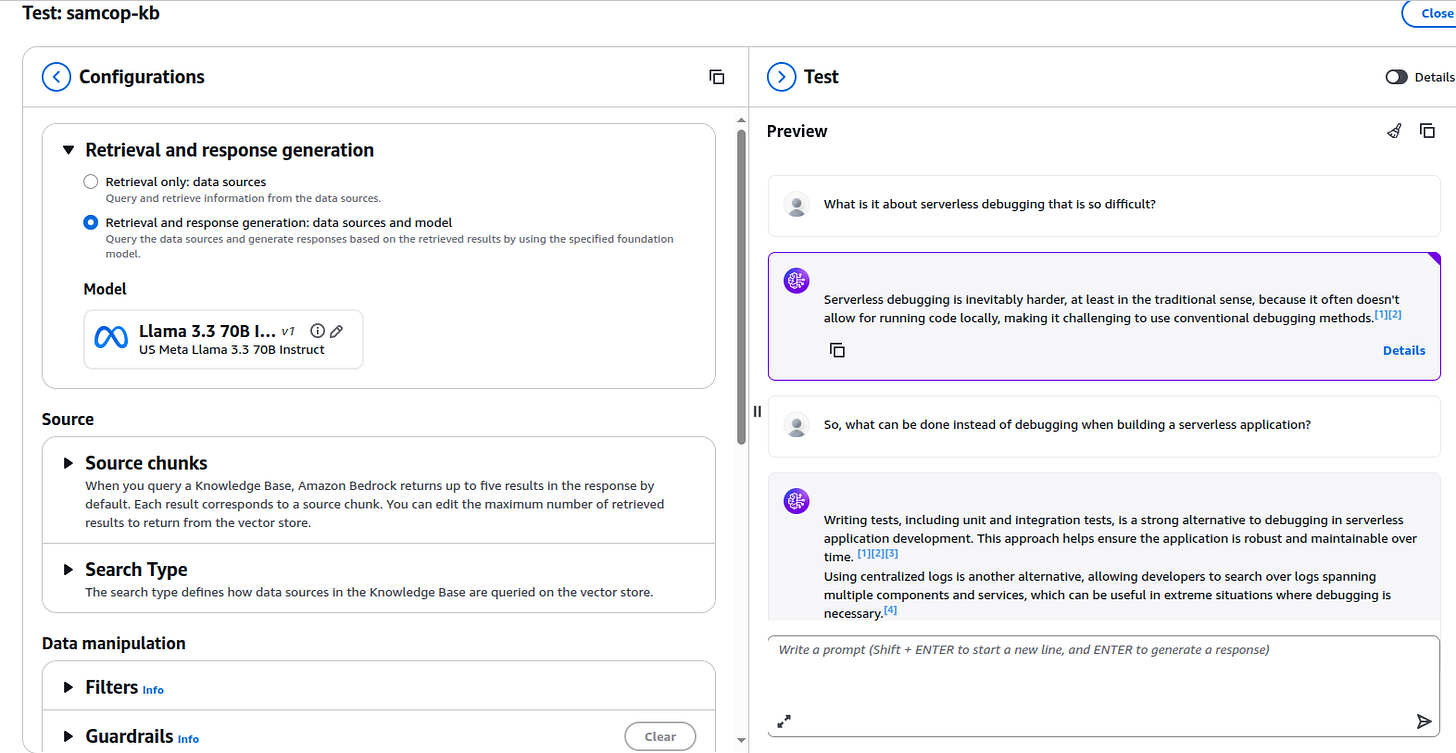The image size is (1456, 753).
Task: Click the Clear button in Guardrails
Action: [x=660, y=736]
